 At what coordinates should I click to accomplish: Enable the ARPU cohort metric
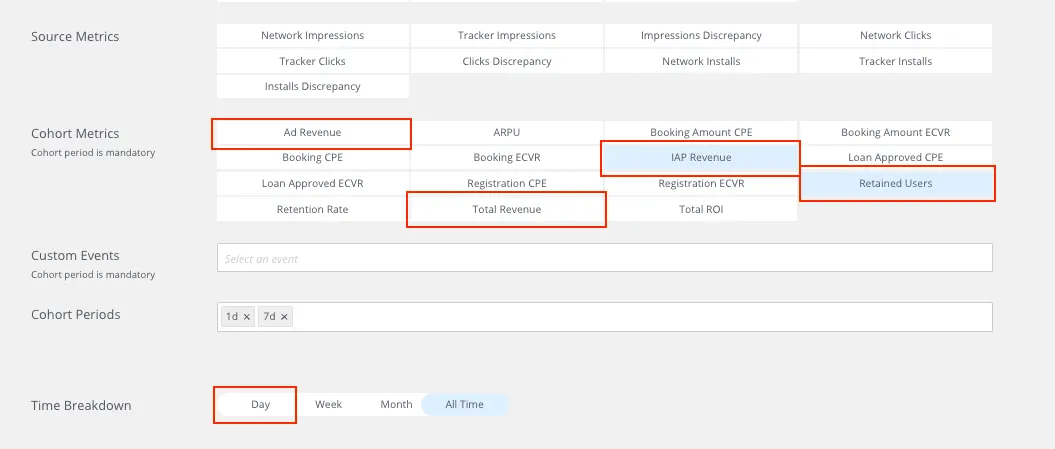click(x=506, y=133)
